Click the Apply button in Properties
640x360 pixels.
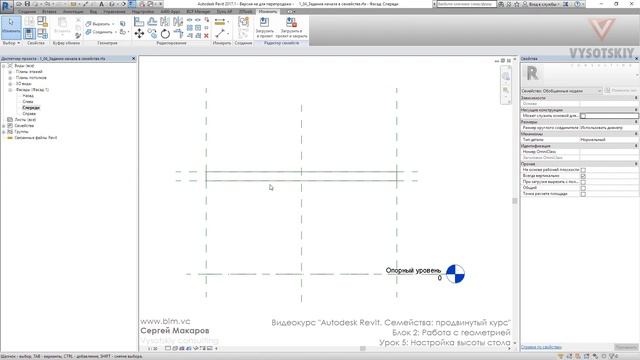tap(626, 347)
